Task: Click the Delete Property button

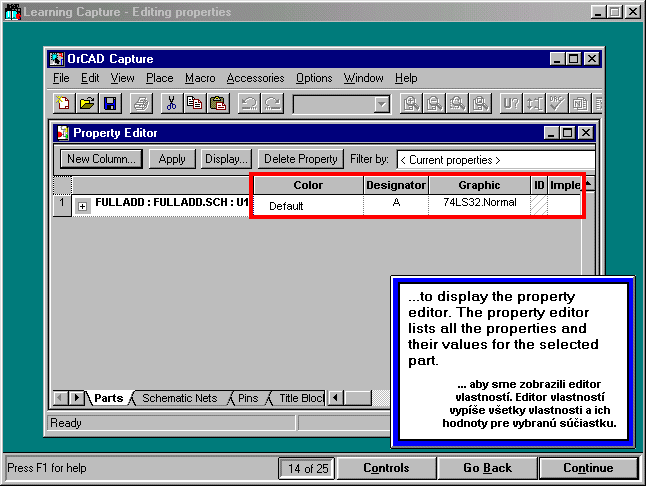Action: tap(300, 159)
